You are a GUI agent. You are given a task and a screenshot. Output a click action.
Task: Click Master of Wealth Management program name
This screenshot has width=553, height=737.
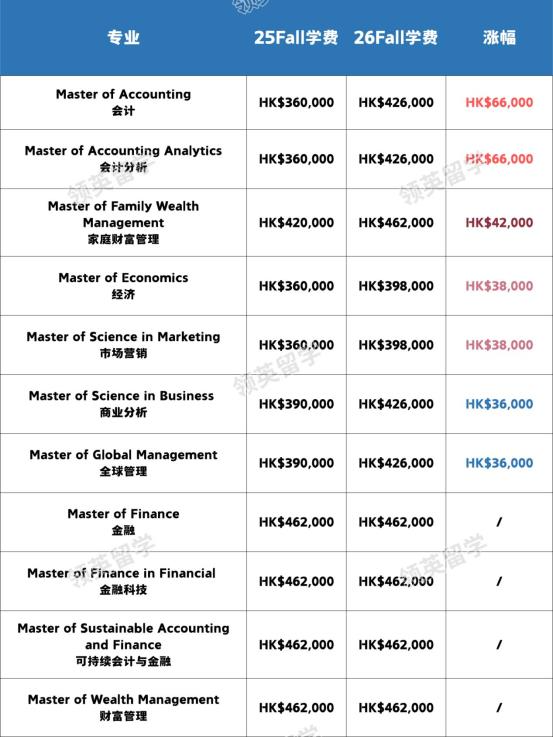coord(123,707)
